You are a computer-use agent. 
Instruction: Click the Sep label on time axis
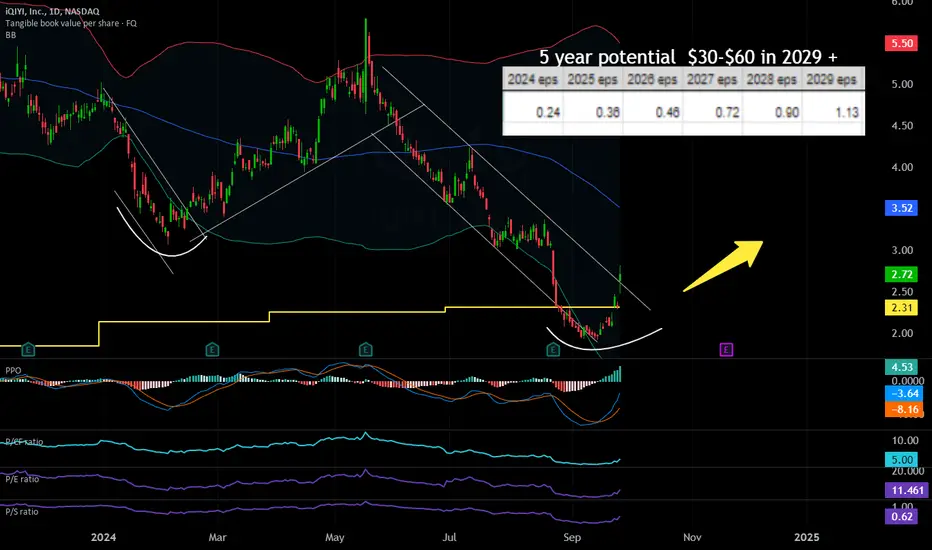(x=571, y=537)
